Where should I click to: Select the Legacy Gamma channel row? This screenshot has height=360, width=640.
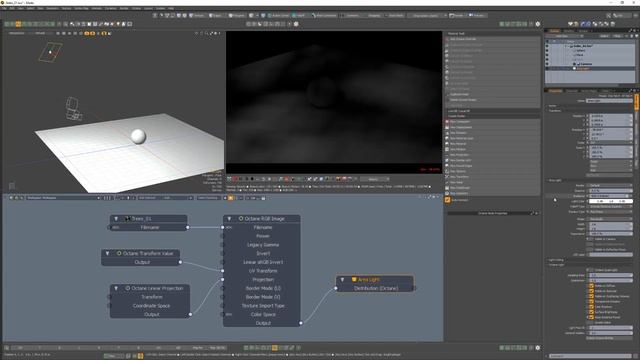[263, 244]
